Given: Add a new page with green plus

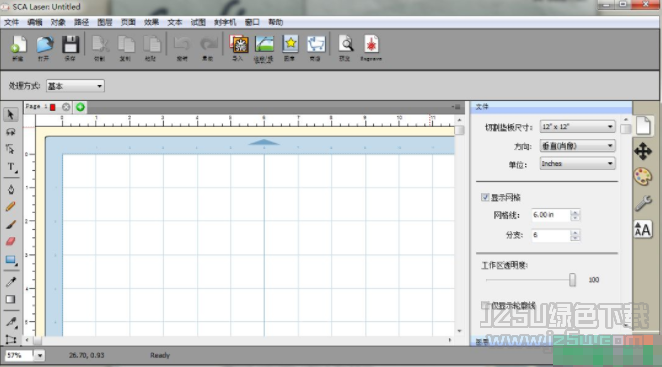Looking at the screenshot, I should click(x=80, y=107).
